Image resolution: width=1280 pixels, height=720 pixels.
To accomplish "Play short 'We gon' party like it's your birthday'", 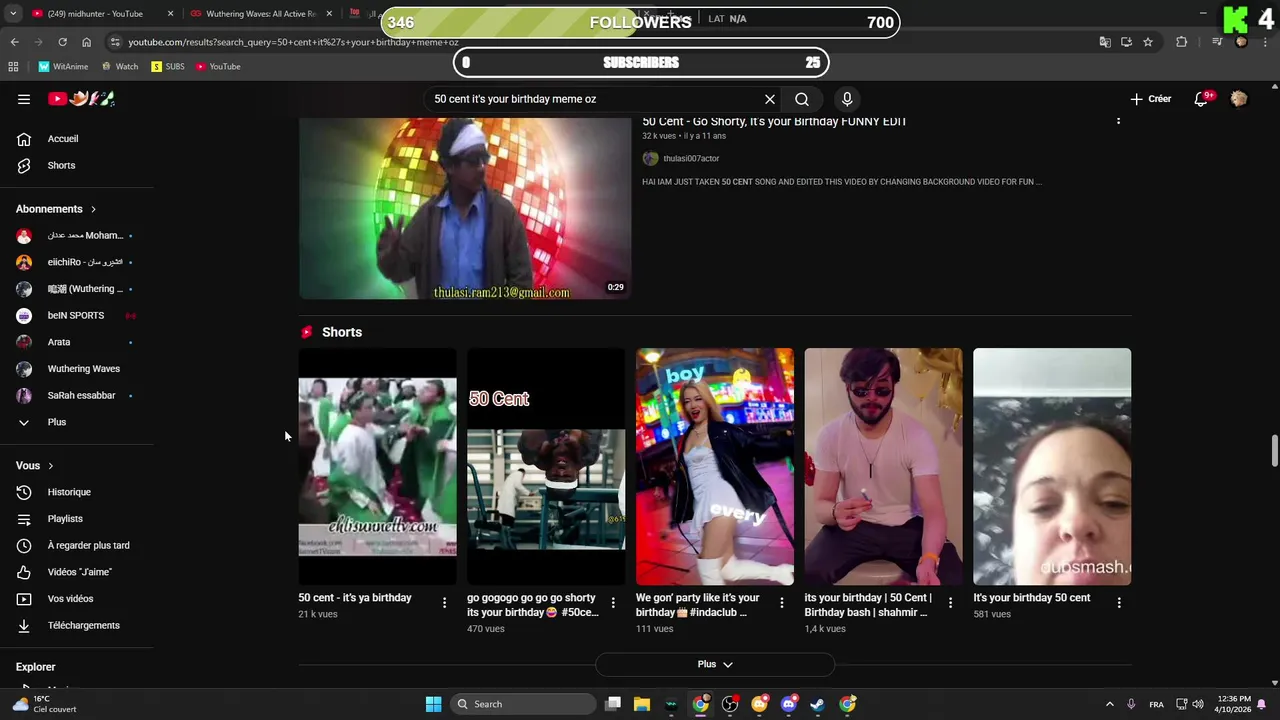I will (x=715, y=466).
